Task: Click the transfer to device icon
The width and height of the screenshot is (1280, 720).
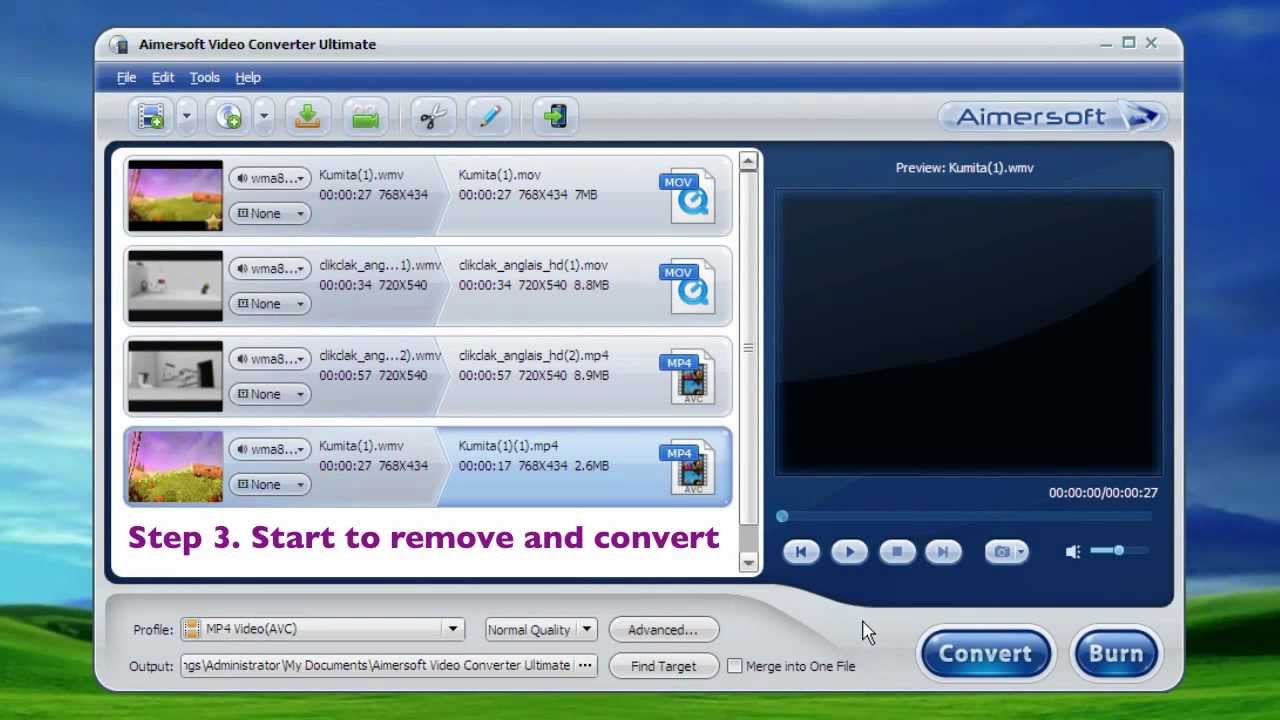Action: (555, 116)
